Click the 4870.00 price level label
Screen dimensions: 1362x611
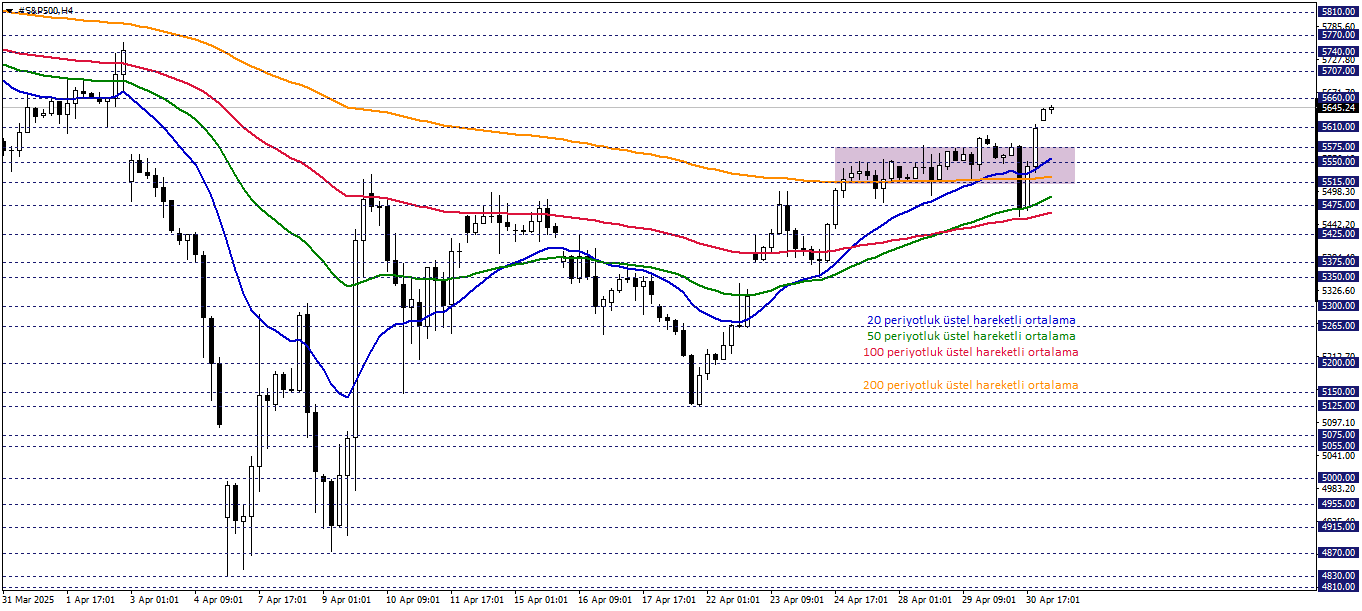pos(1338,552)
